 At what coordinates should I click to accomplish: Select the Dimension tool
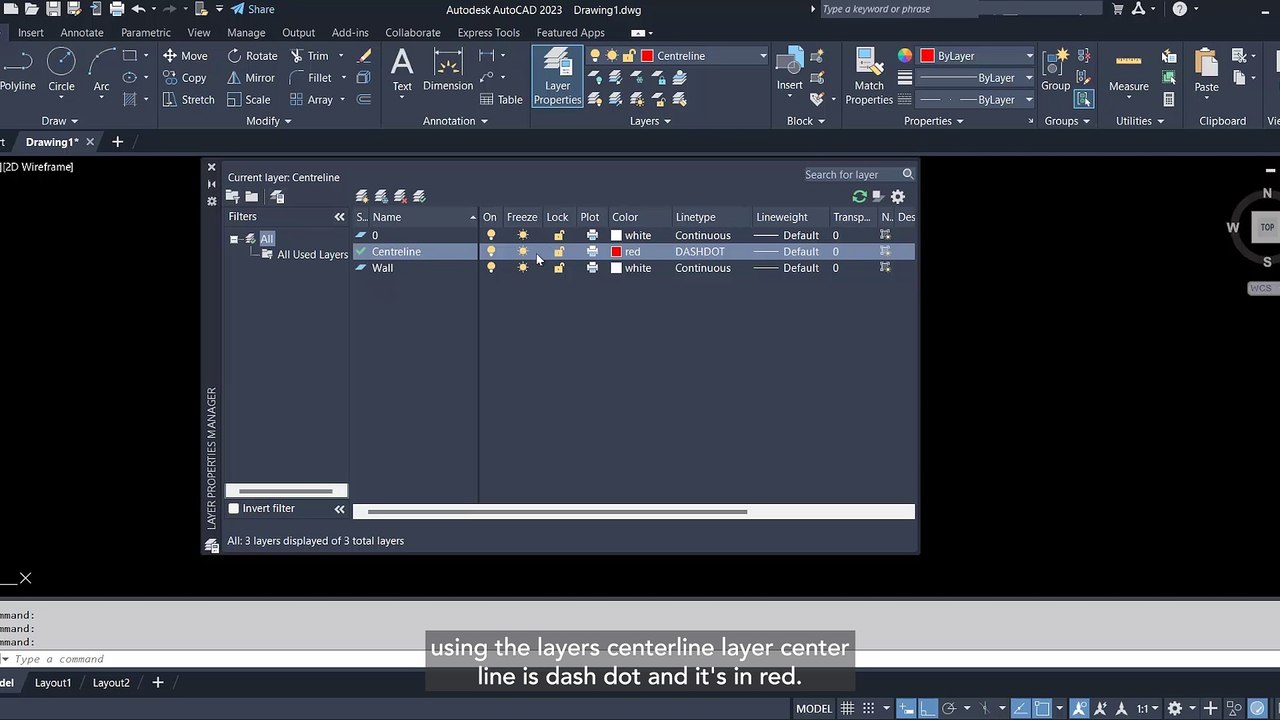coord(448,71)
